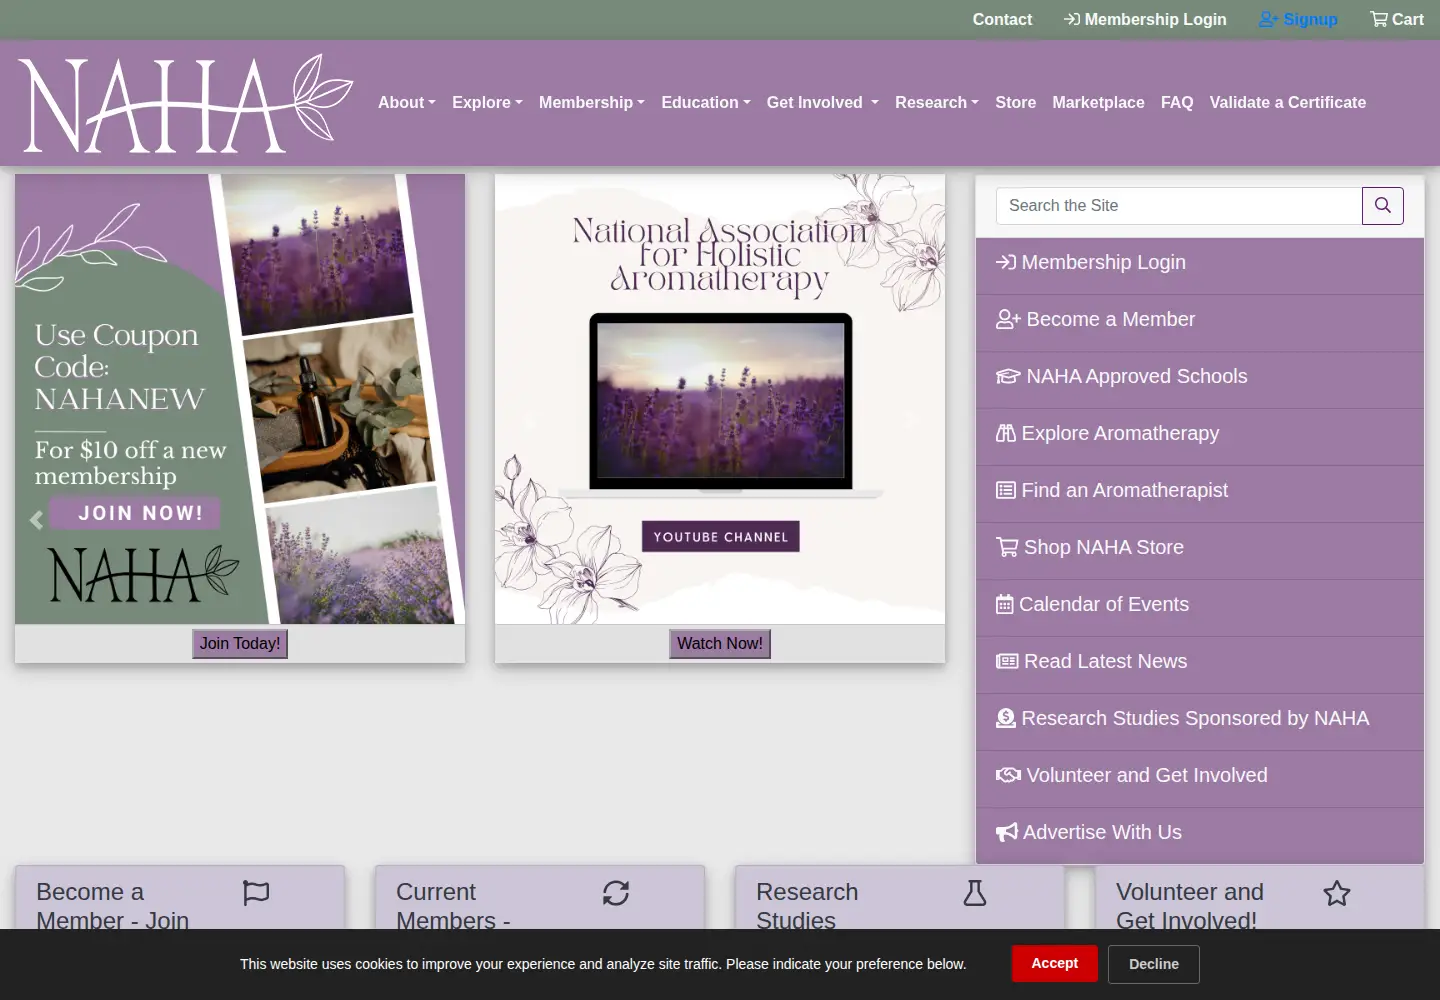Screen dimensions: 1440x1000
Task: Open the FAQ page from navbar
Action: point(1177,103)
